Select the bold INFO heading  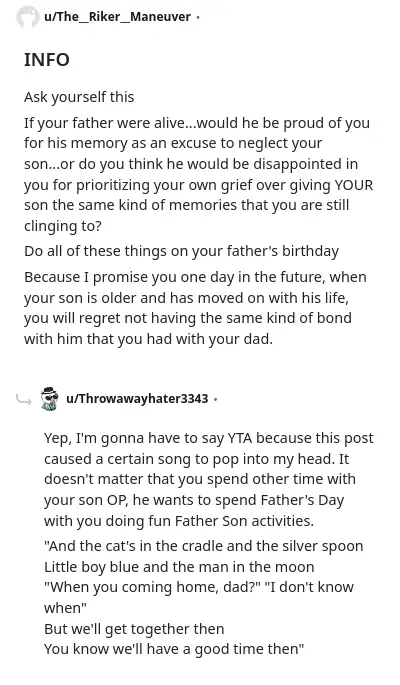pyautogui.click(x=47, y=60)
